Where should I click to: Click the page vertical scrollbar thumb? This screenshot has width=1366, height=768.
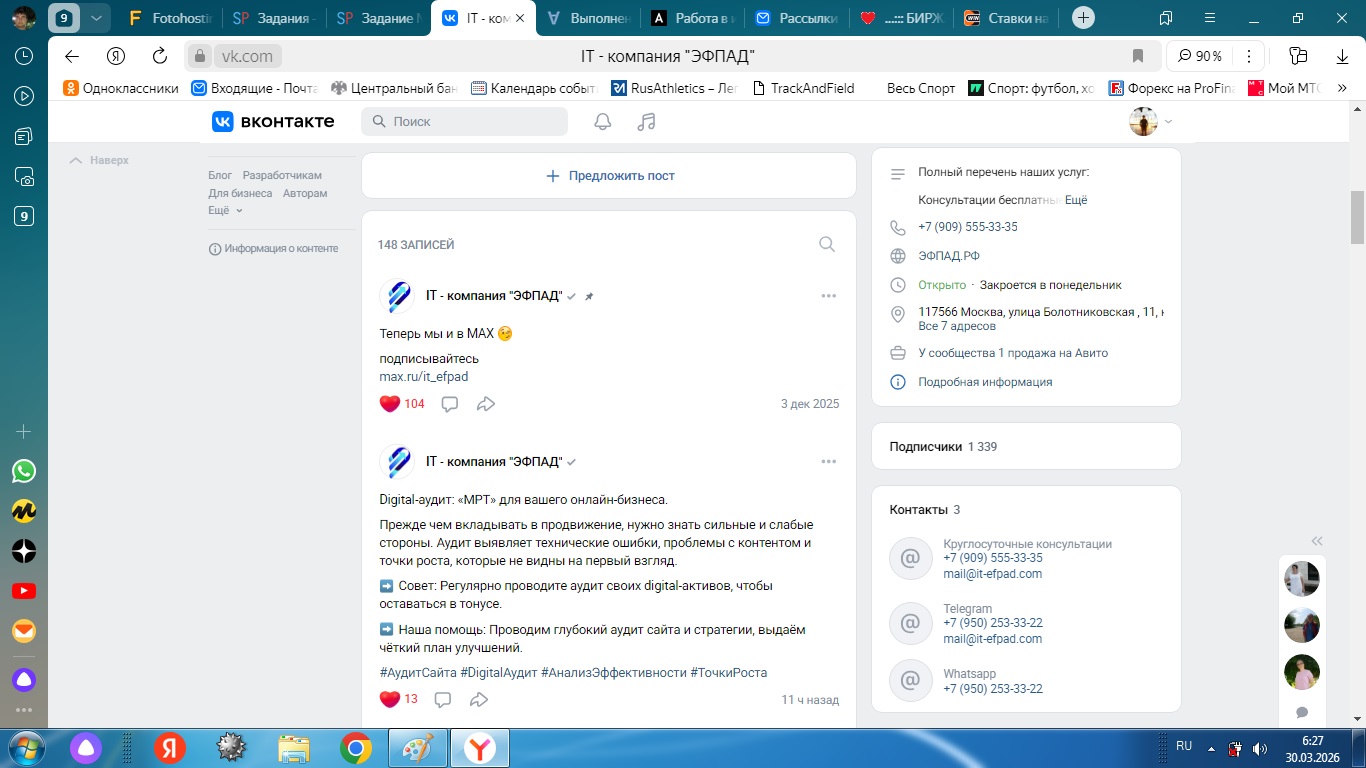[x=1357, y=216]
